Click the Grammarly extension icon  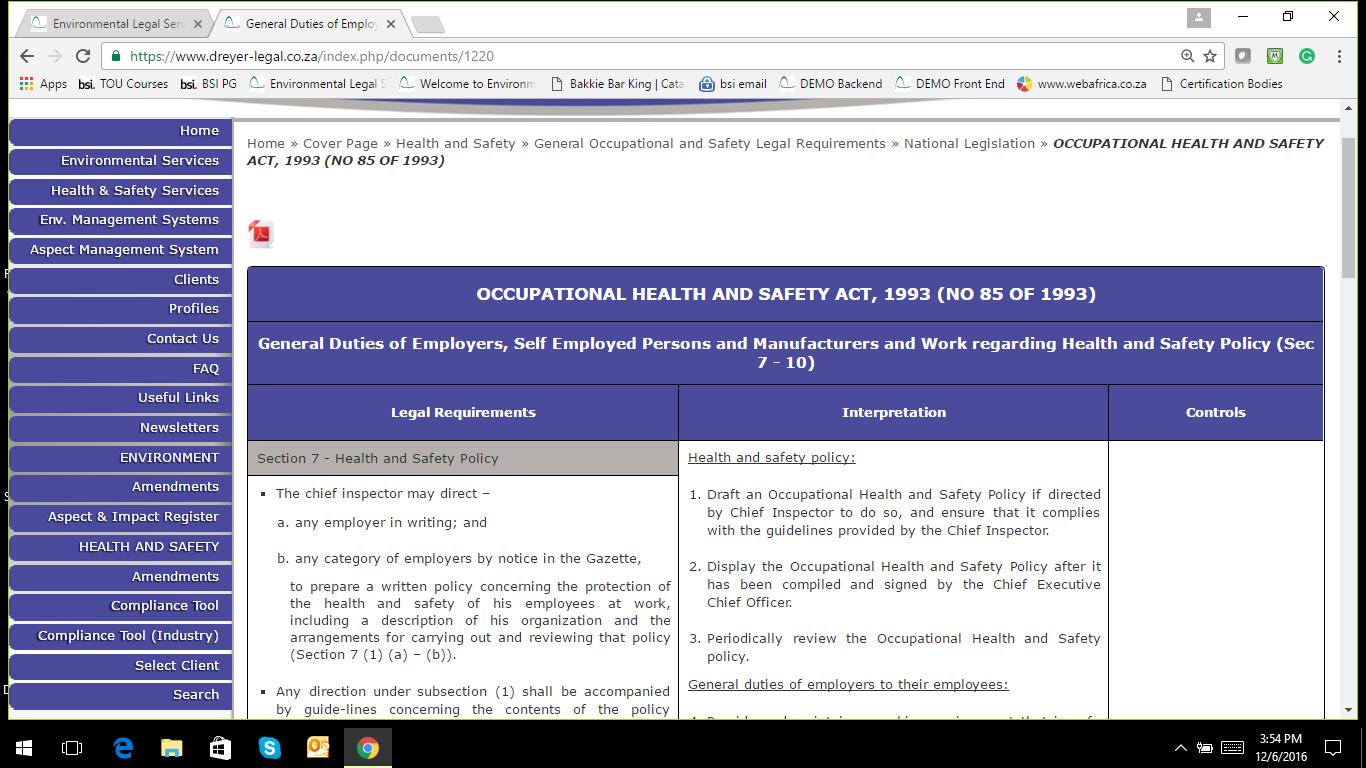[1305, 57]
